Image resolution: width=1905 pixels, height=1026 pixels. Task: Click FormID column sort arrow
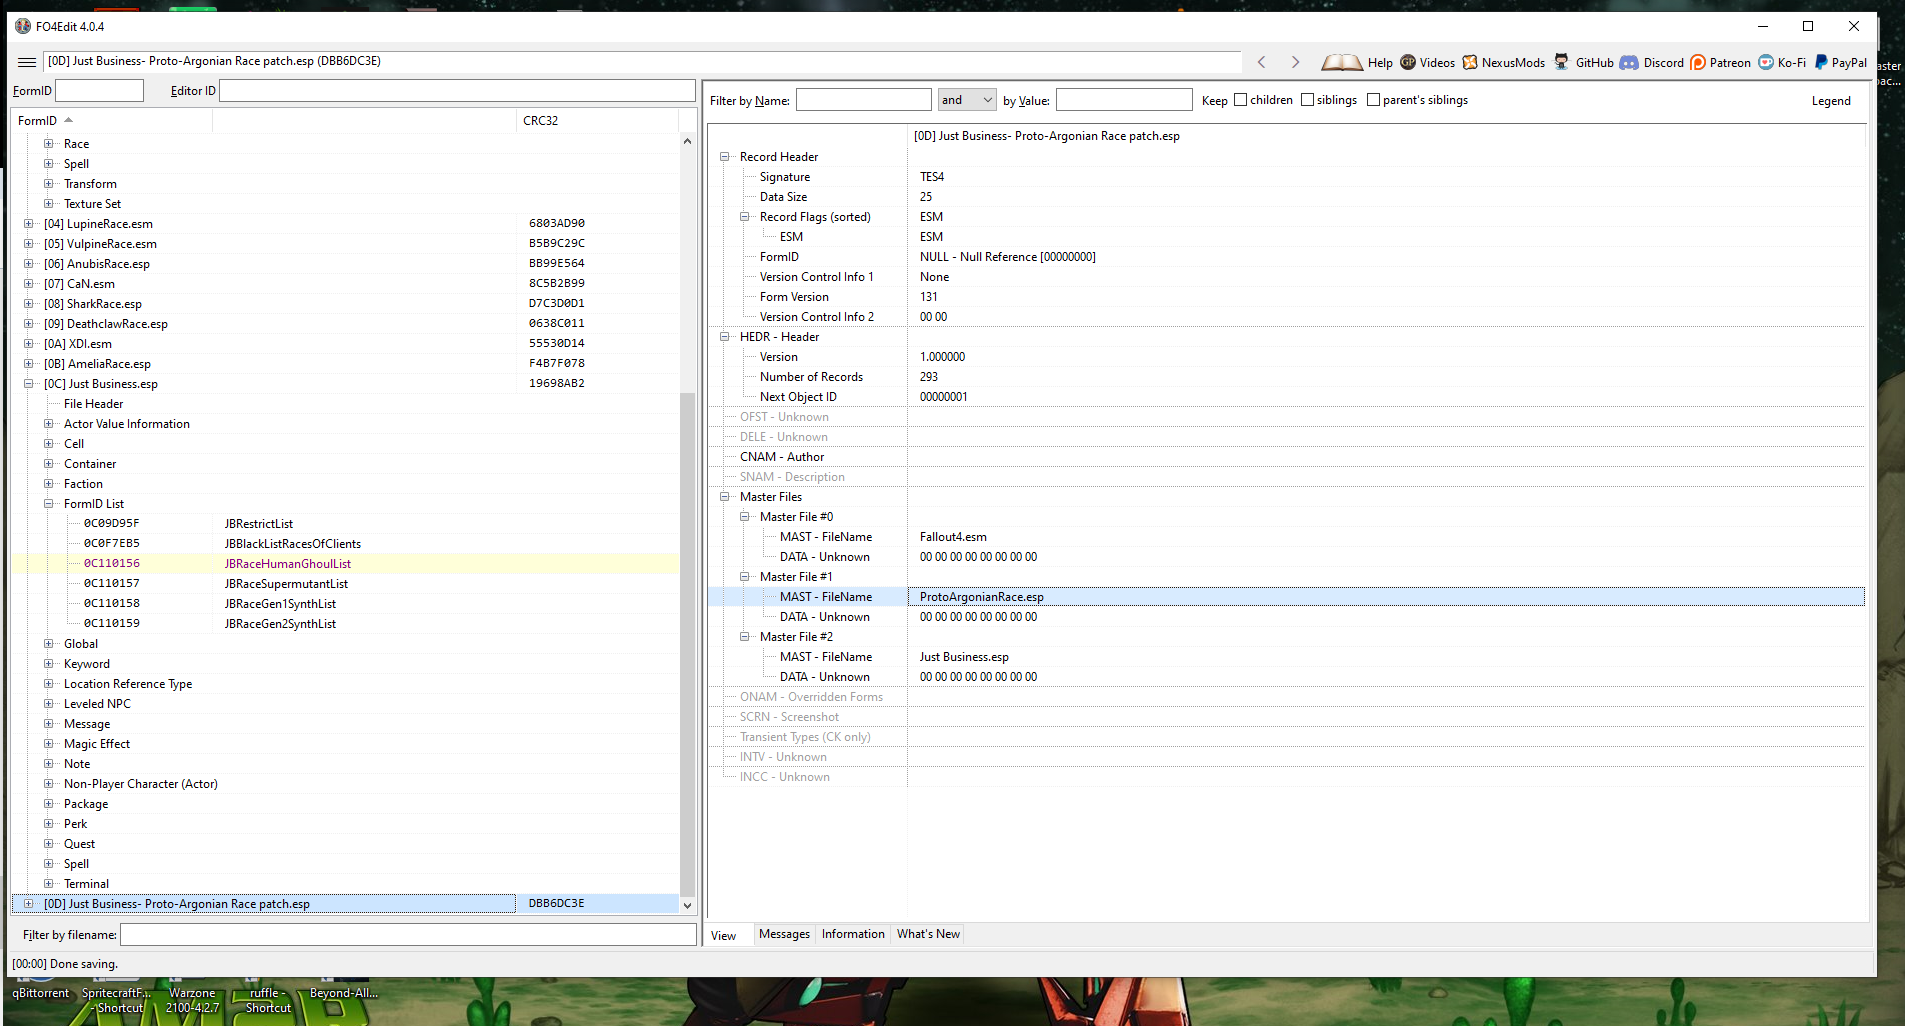pos(69,120)
